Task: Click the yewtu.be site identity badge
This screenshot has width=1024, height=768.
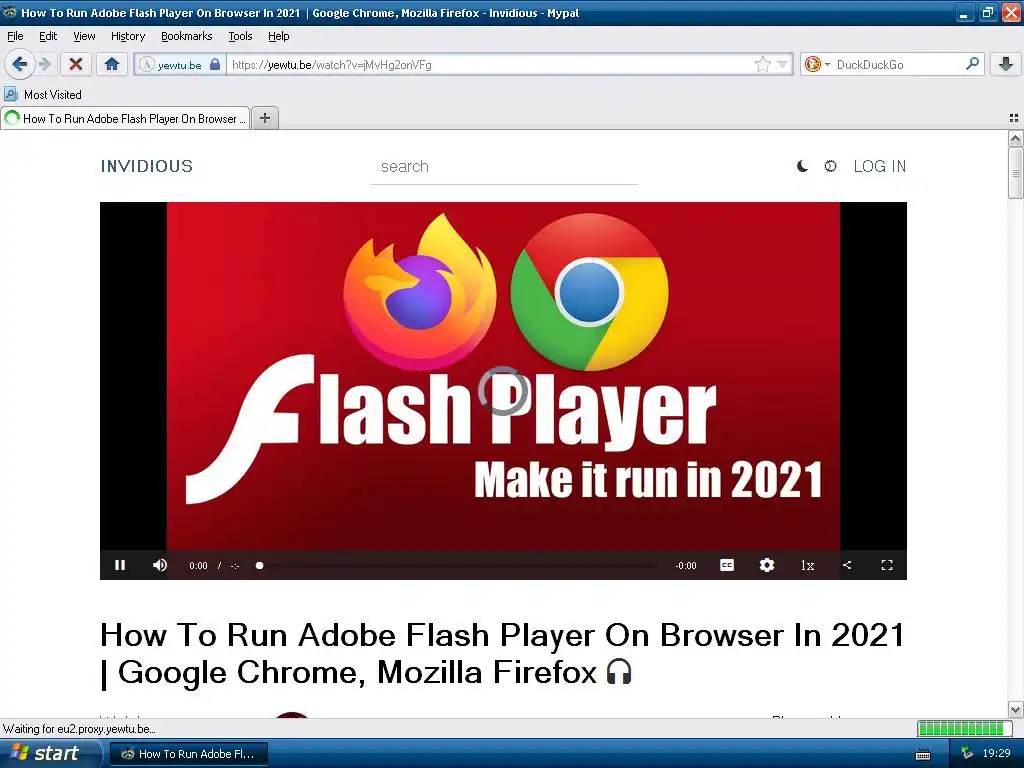Action: [x=180, y=65]
